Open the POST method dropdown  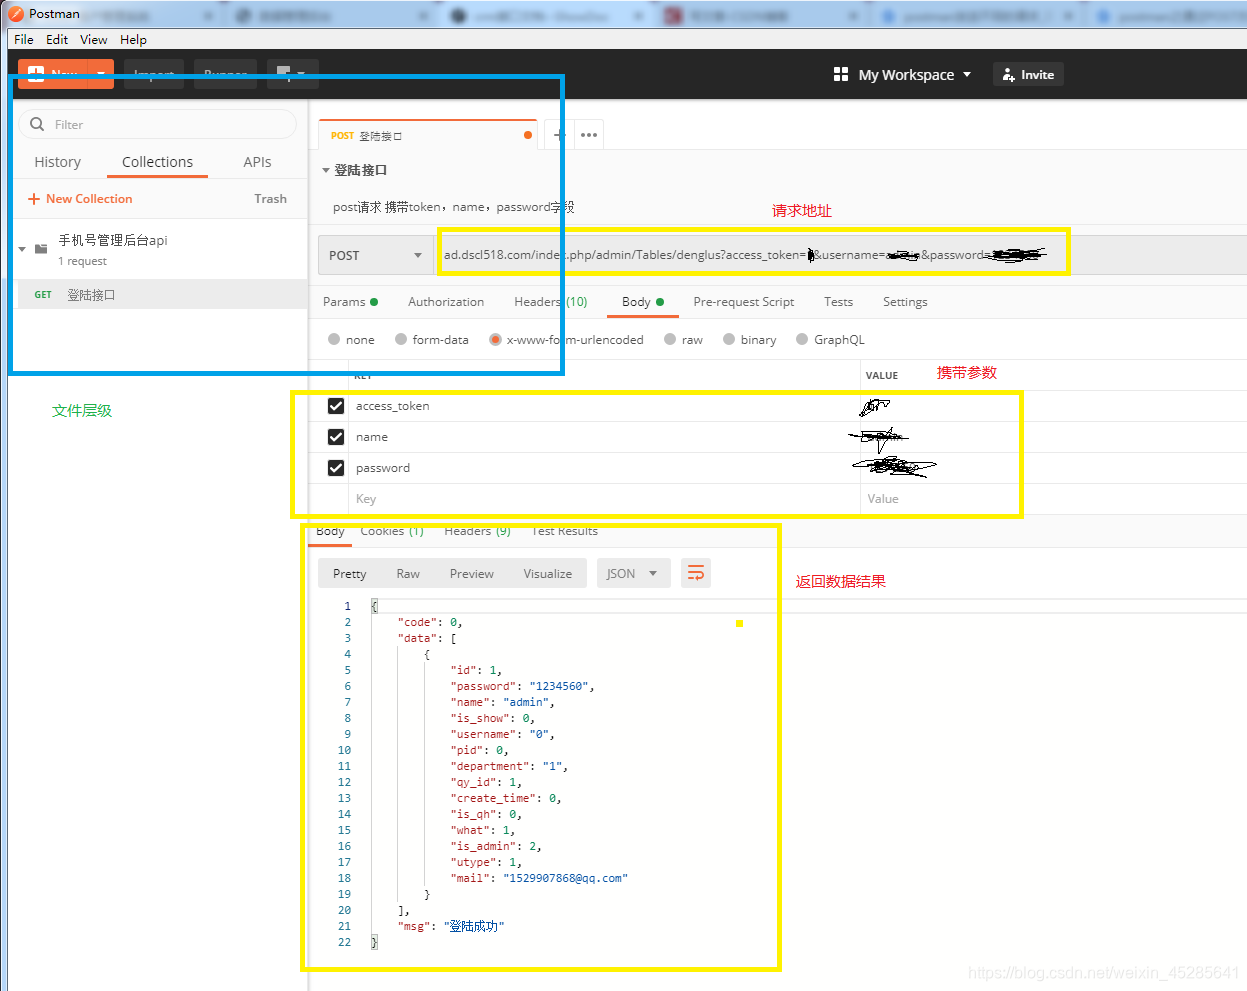tap(376, 255)
